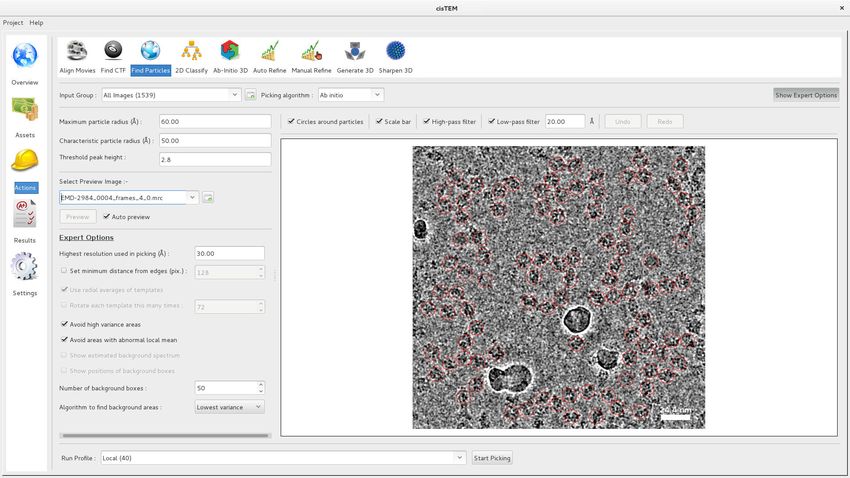Open the Results checklist icon
The image size is (850, 478).
click(25, 214)
